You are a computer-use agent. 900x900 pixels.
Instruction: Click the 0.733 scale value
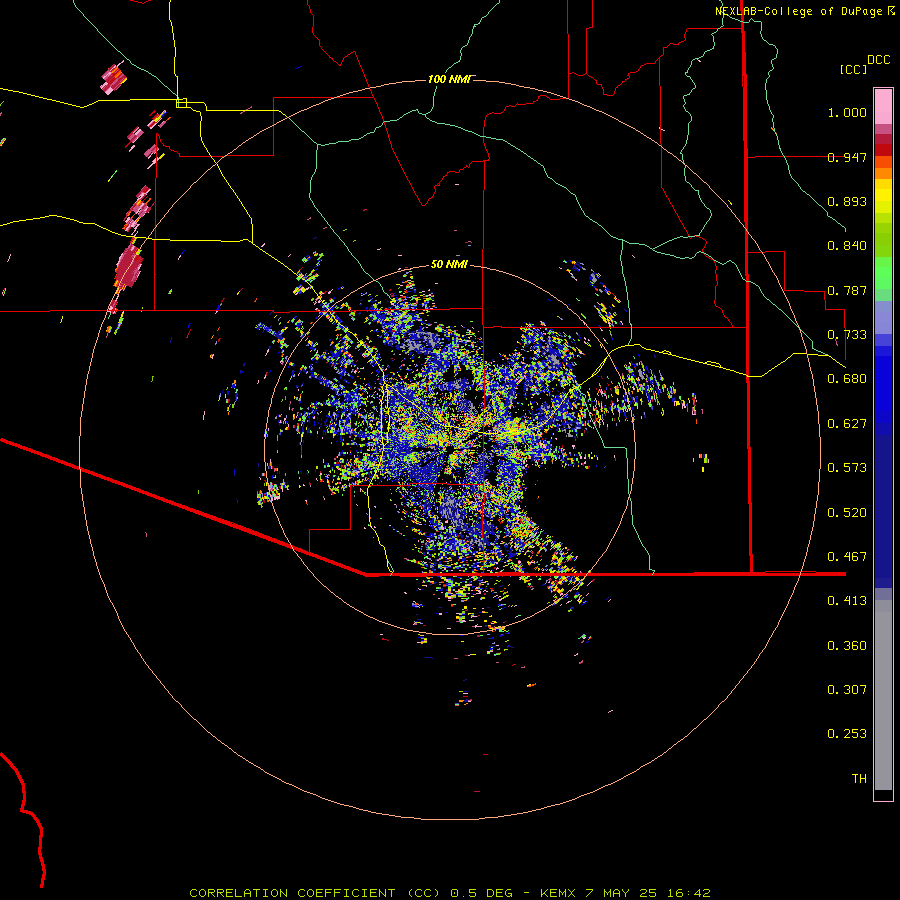click(x=847, y=335)
